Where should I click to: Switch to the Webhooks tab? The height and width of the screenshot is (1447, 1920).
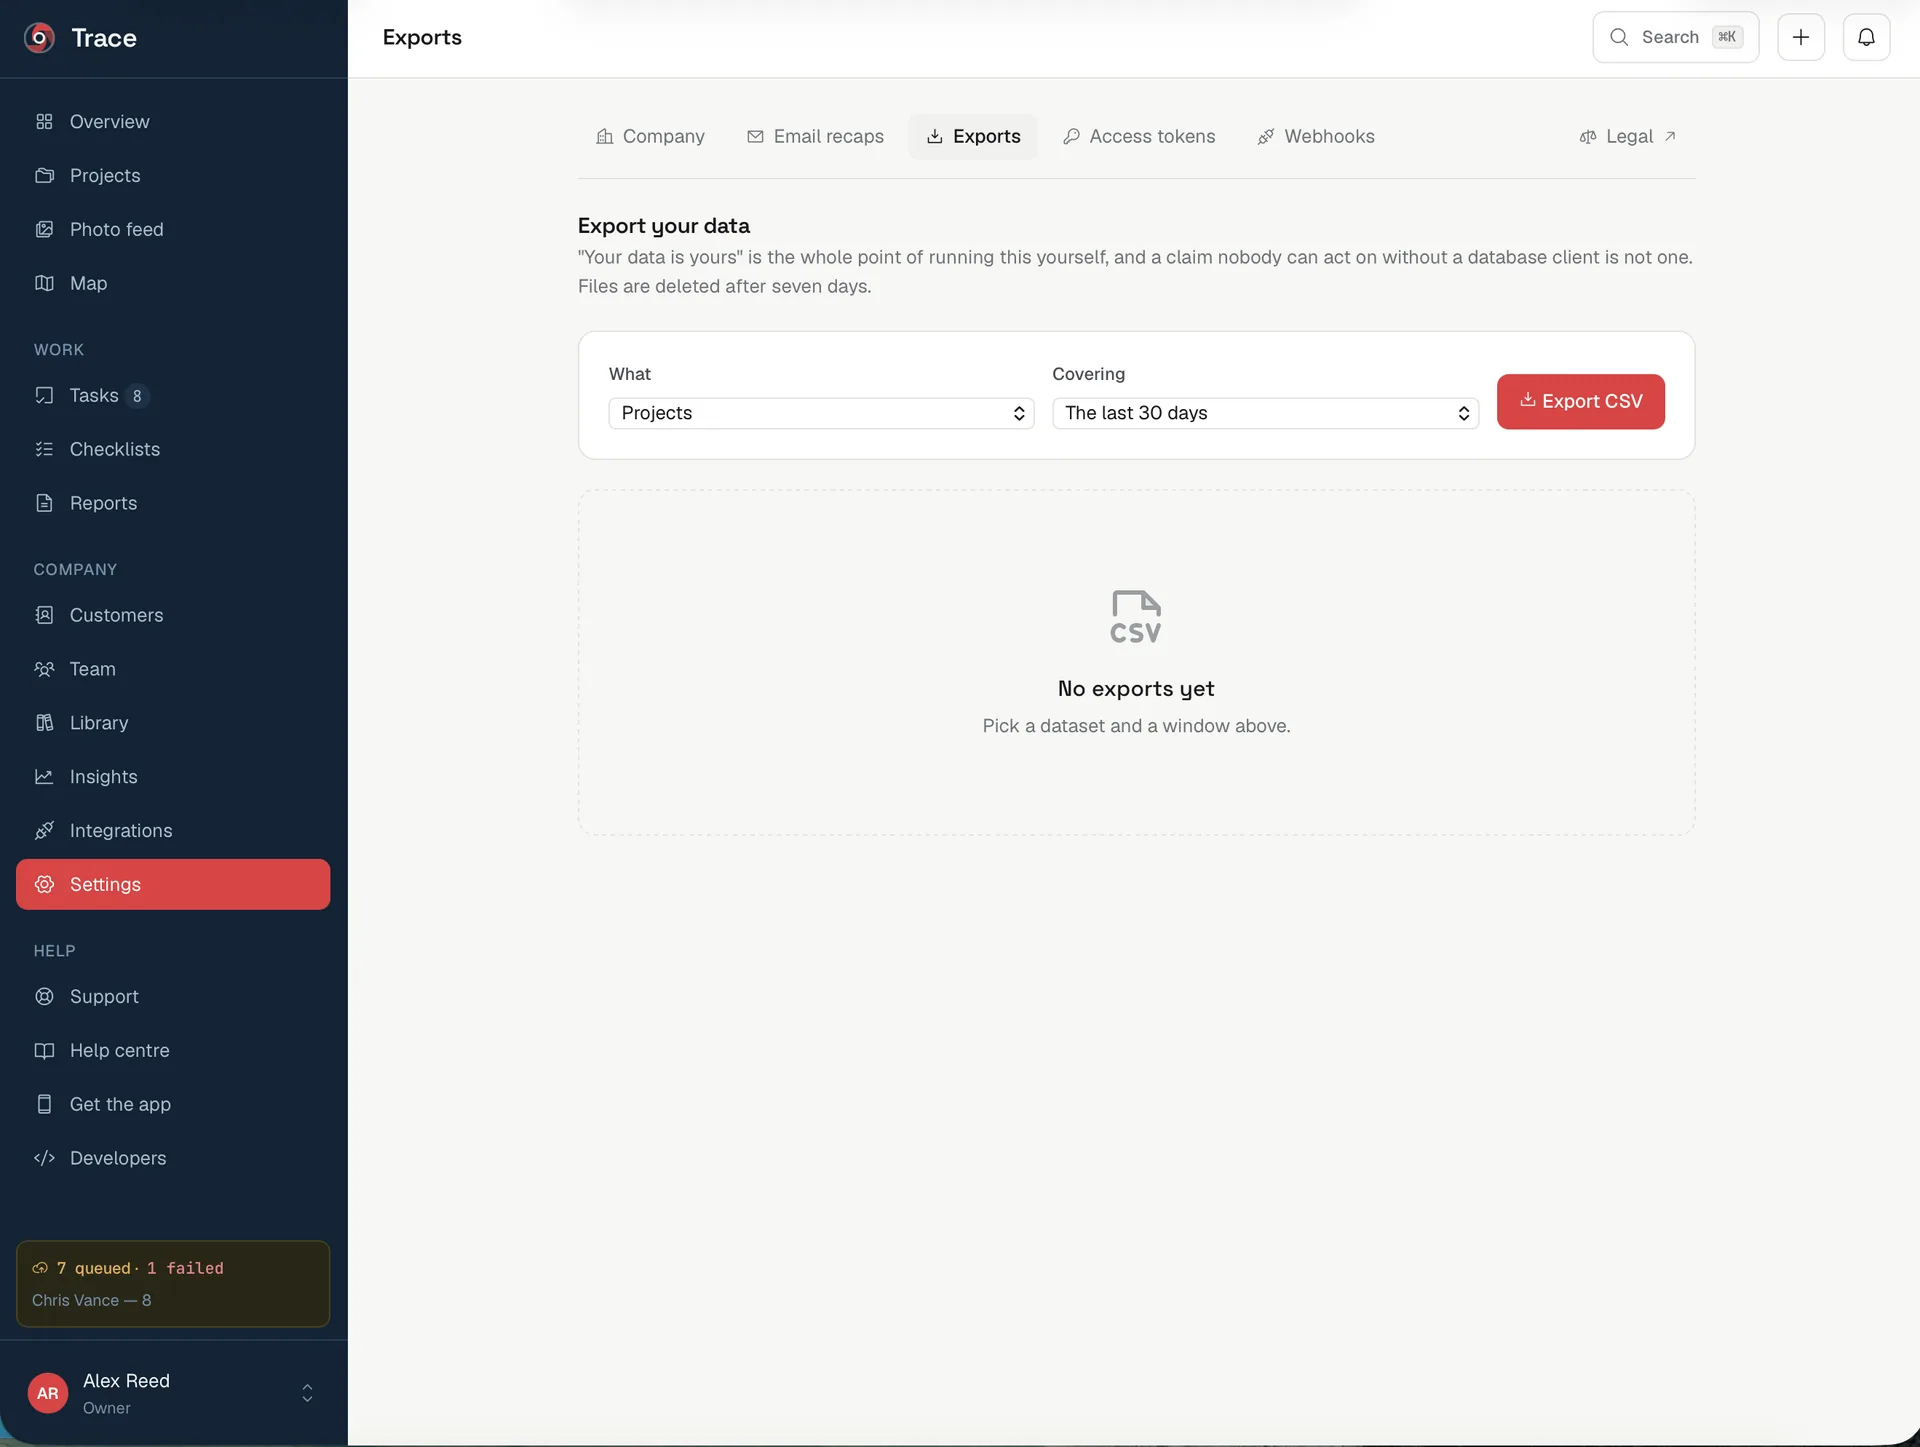click(x=1316, y=137)
